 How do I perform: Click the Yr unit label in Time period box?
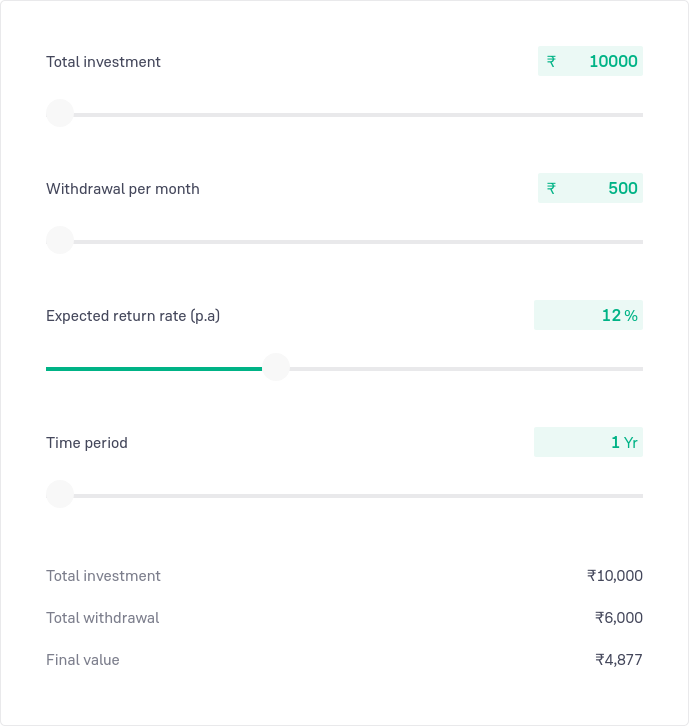click(x=631, y=443)
